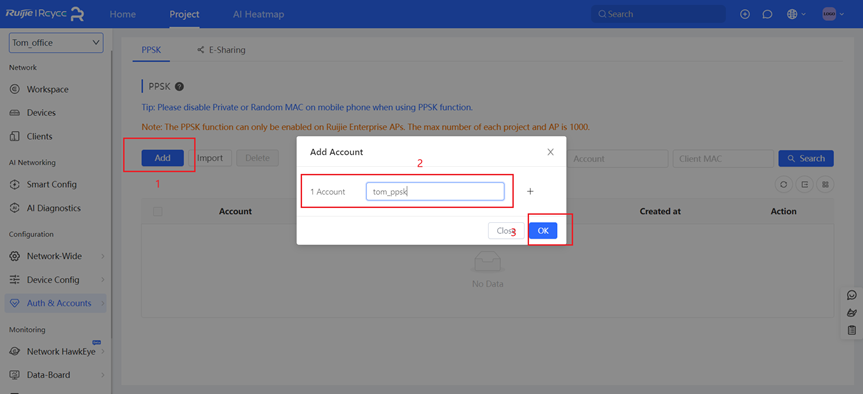Click the refresh icon above the table
Screen dimensions: 863x394
pyautogui.click(x=783, y=185)
